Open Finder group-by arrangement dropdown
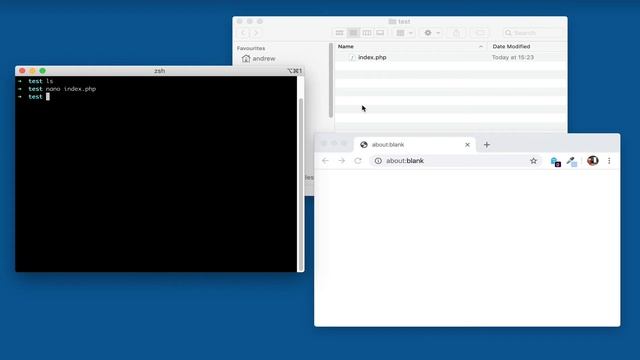This screenshot has height=360, width=640. click(x=404, y=33)
